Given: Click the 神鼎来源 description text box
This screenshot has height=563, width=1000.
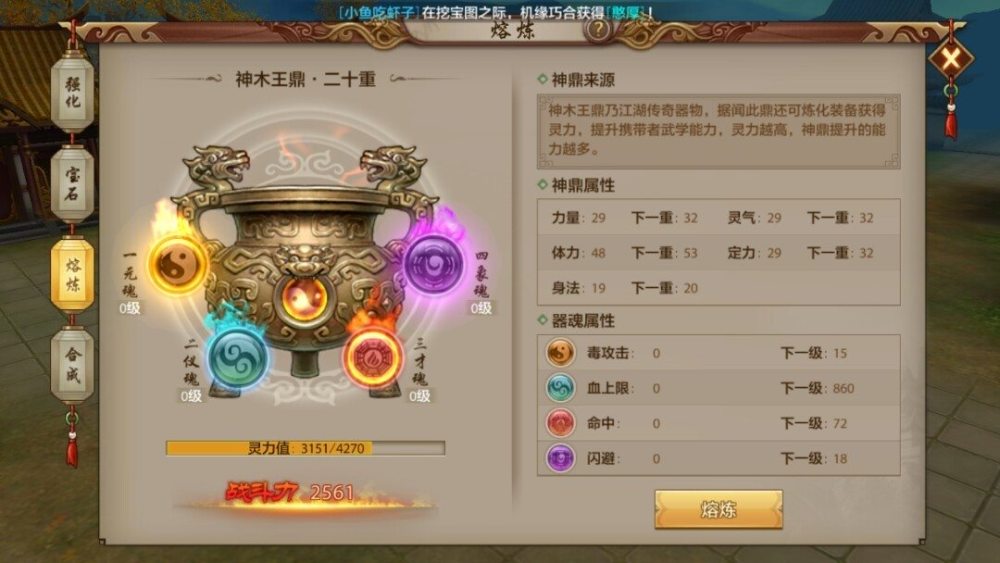Looking at the screenshot, I should pyautogui.click(x=719, y=131).
